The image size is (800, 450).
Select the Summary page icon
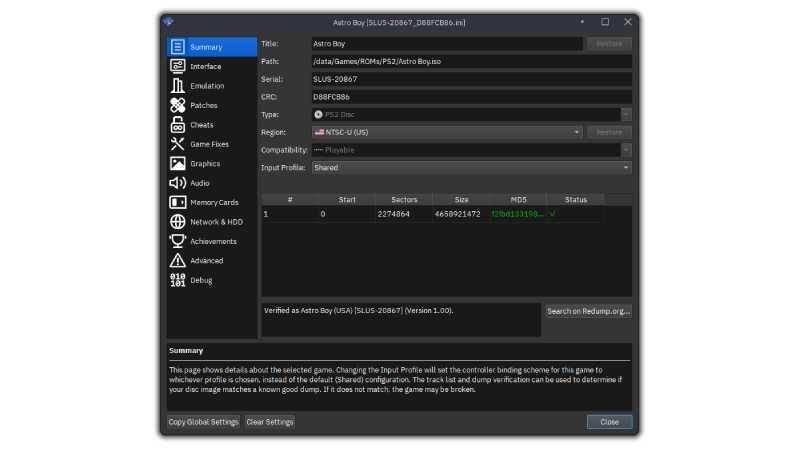click(x=178, y=47)
